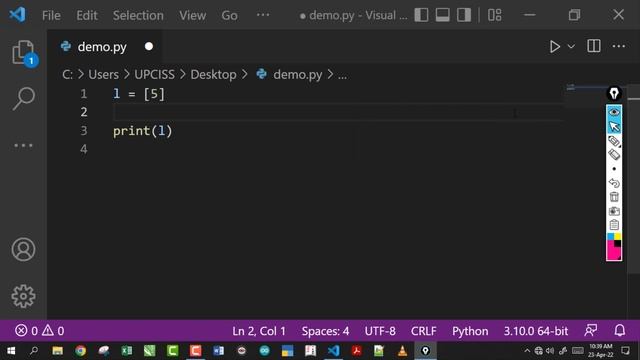Open the Edit menu
The height and width of the screenshot is (360, 640).
click(87, 16)
